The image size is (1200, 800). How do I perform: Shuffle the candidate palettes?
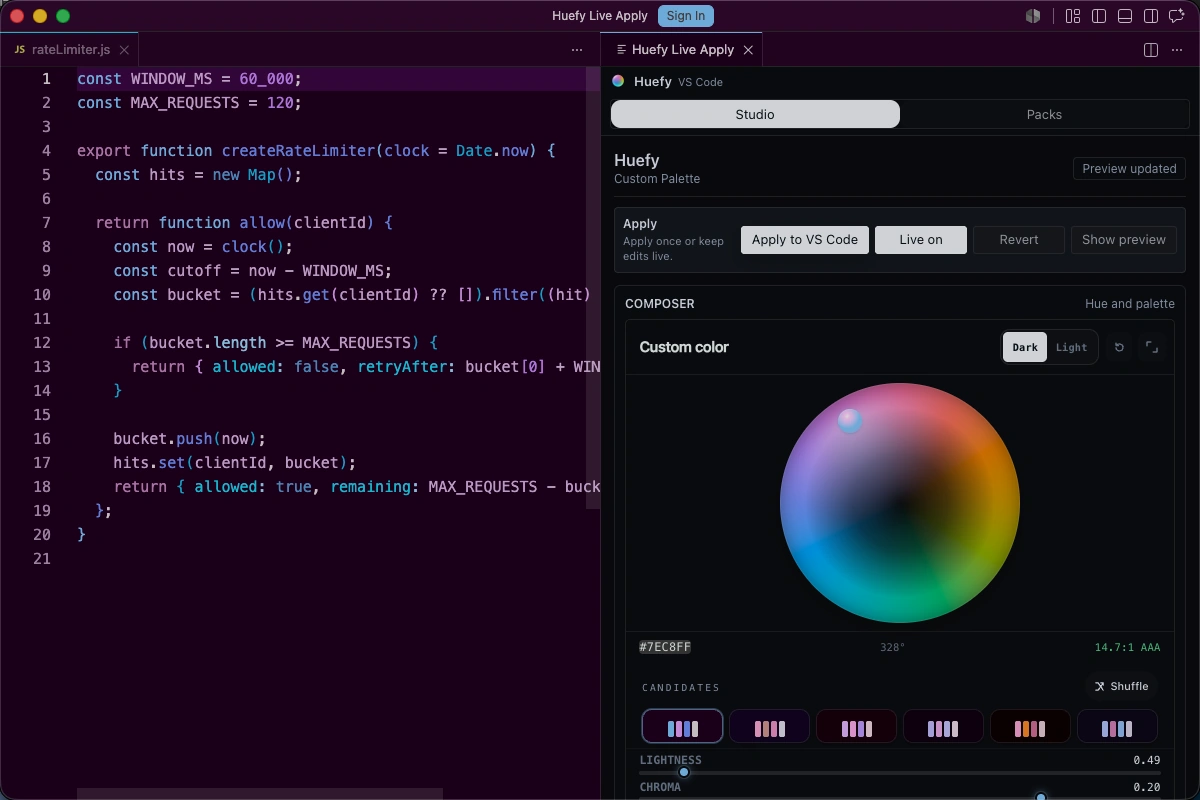[x=1121, y=686]
